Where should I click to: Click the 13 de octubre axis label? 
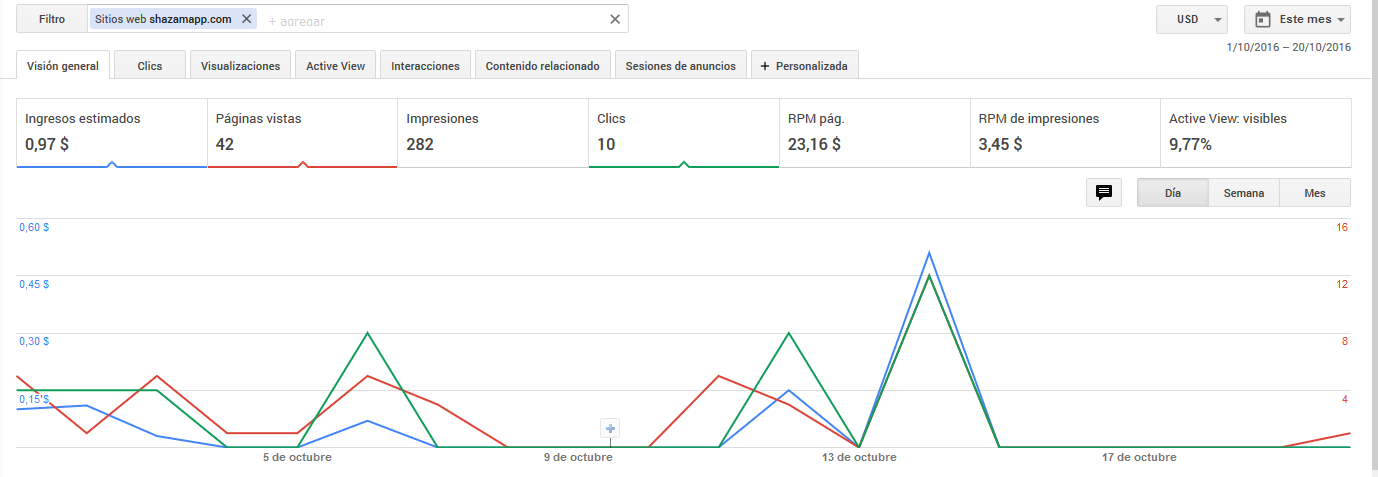click(859, 457)
